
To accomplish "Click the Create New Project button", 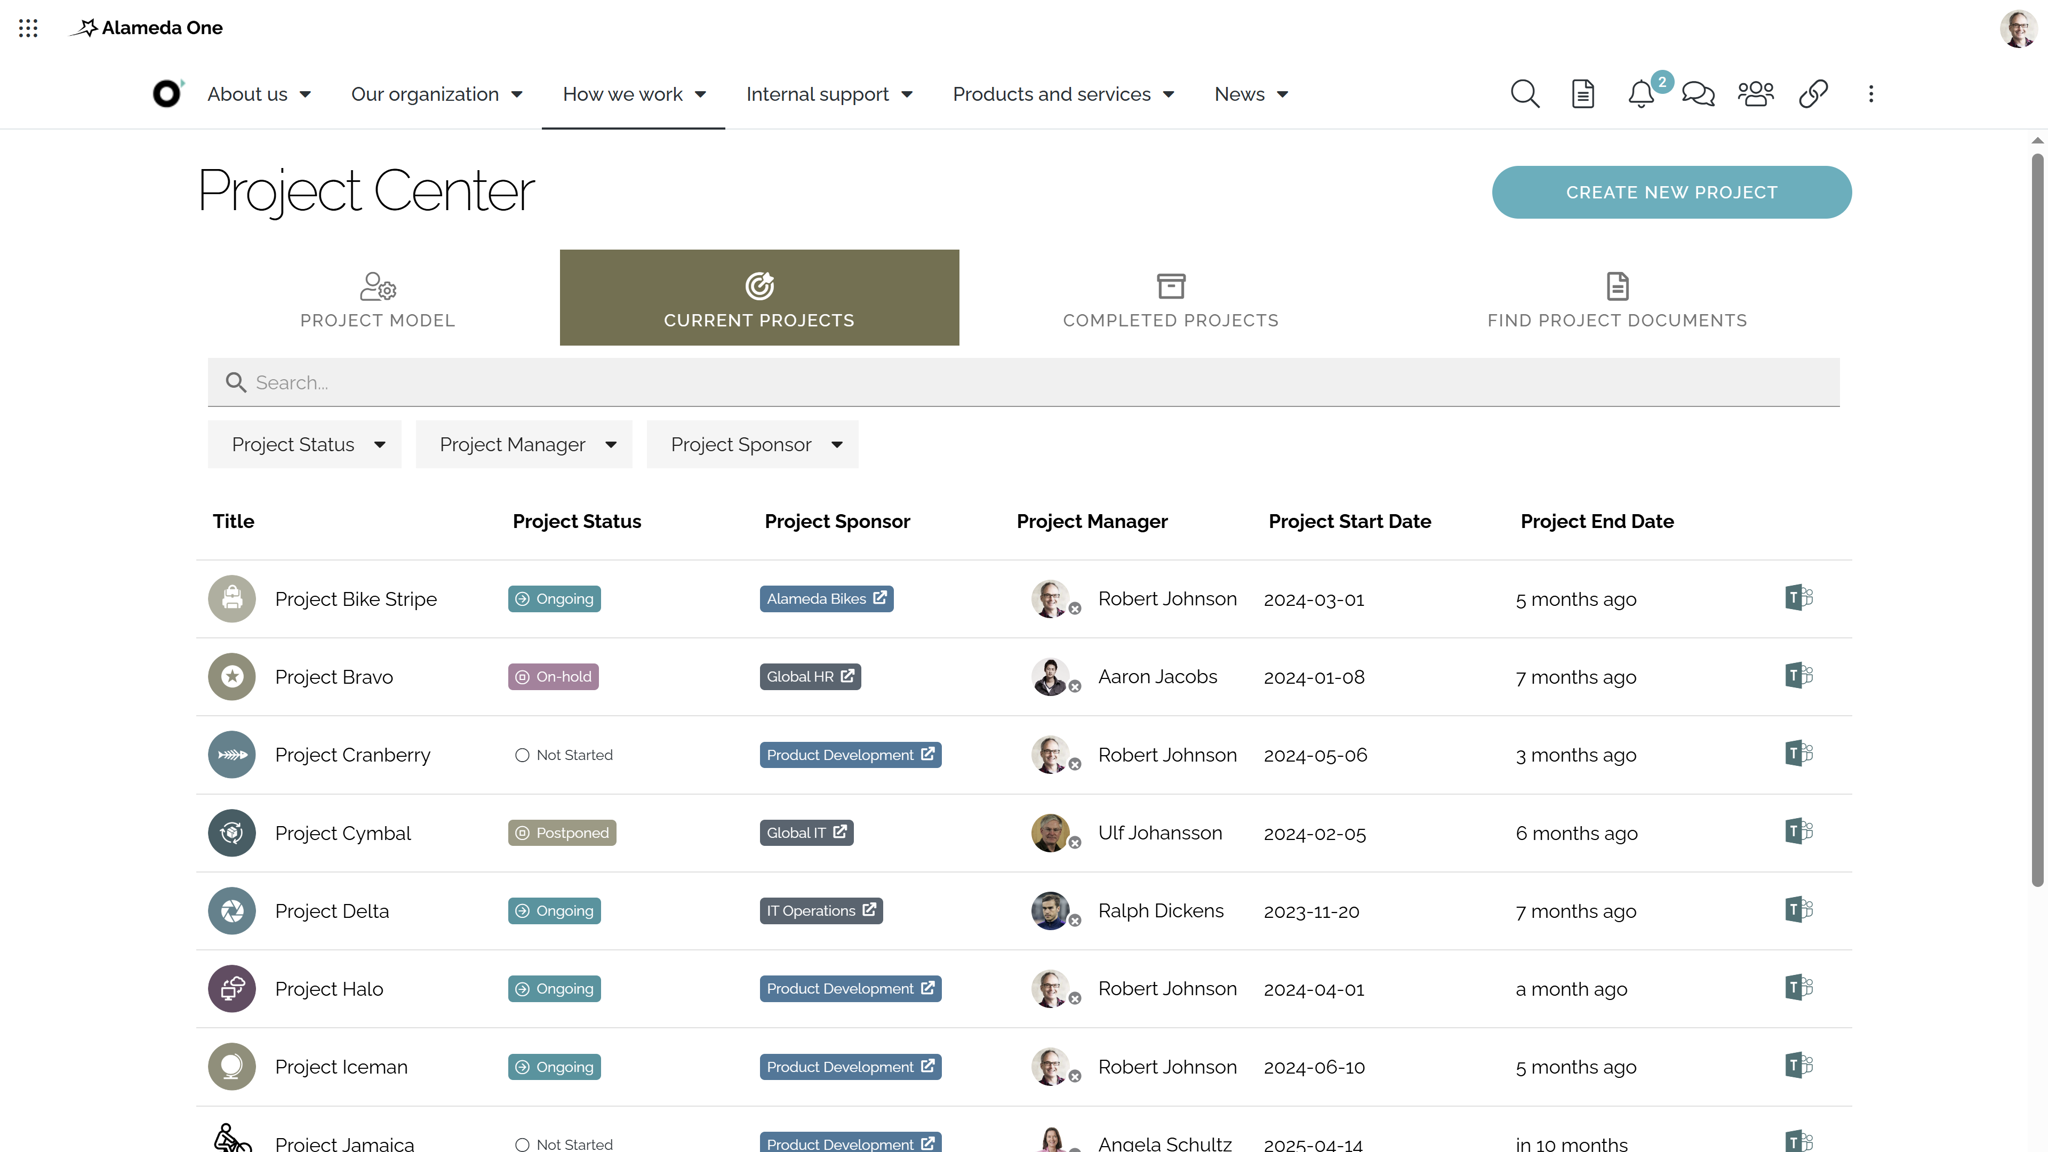I will click(x=1672, y=192).
